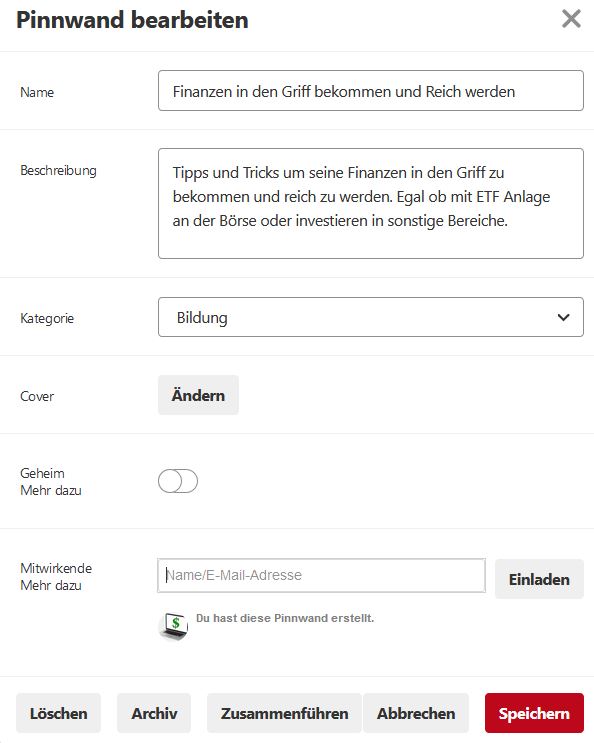Close the Pinnwand bearbeiten dialog
Image resolution: width=594 pixels, height=743 pixels.
pyautogui.click(x=571, y=19)
